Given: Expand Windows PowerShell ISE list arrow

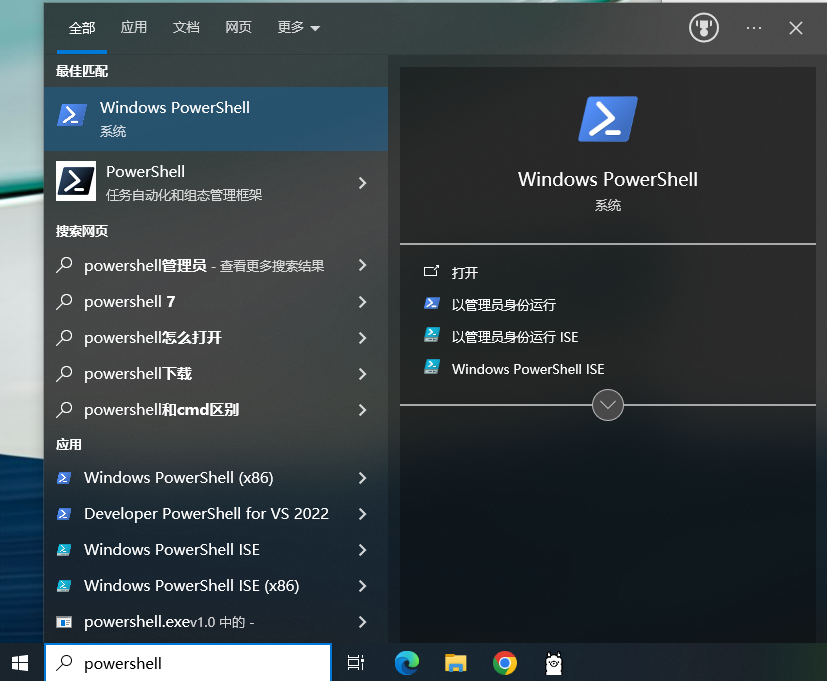Looking at the screenshot, I should point(362,550).
